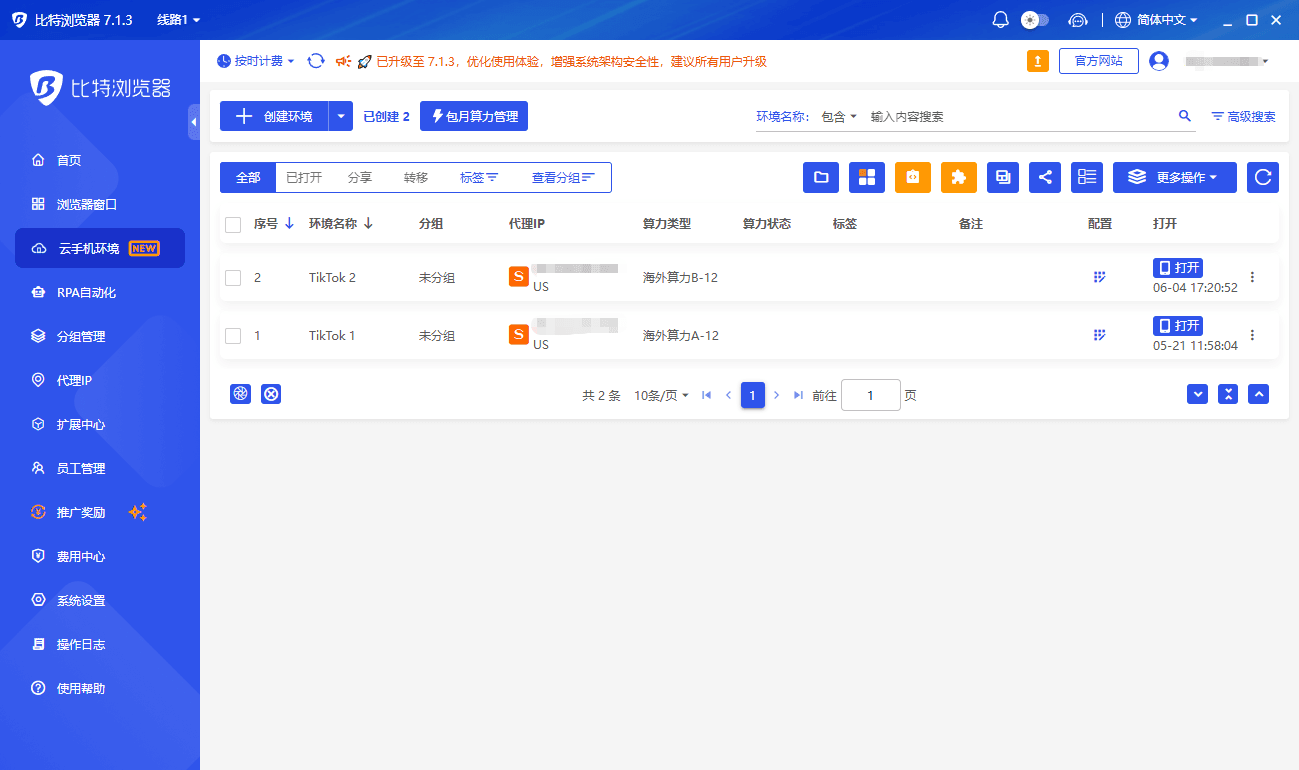Click config icon for TikTok 2

tap(1100, 277)
